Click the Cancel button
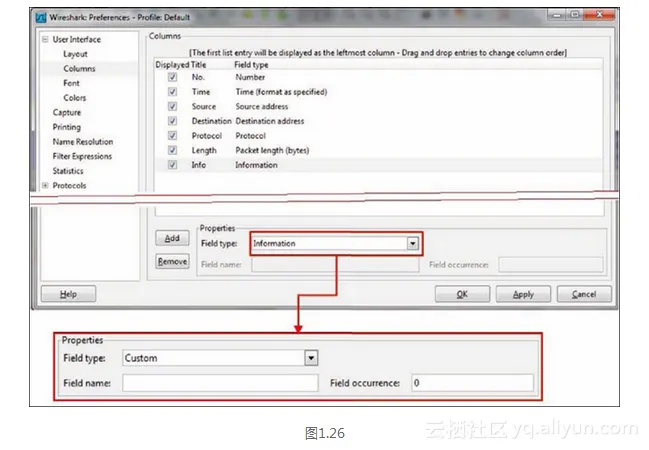The image size is (649, 450). [x=584, y=294]
